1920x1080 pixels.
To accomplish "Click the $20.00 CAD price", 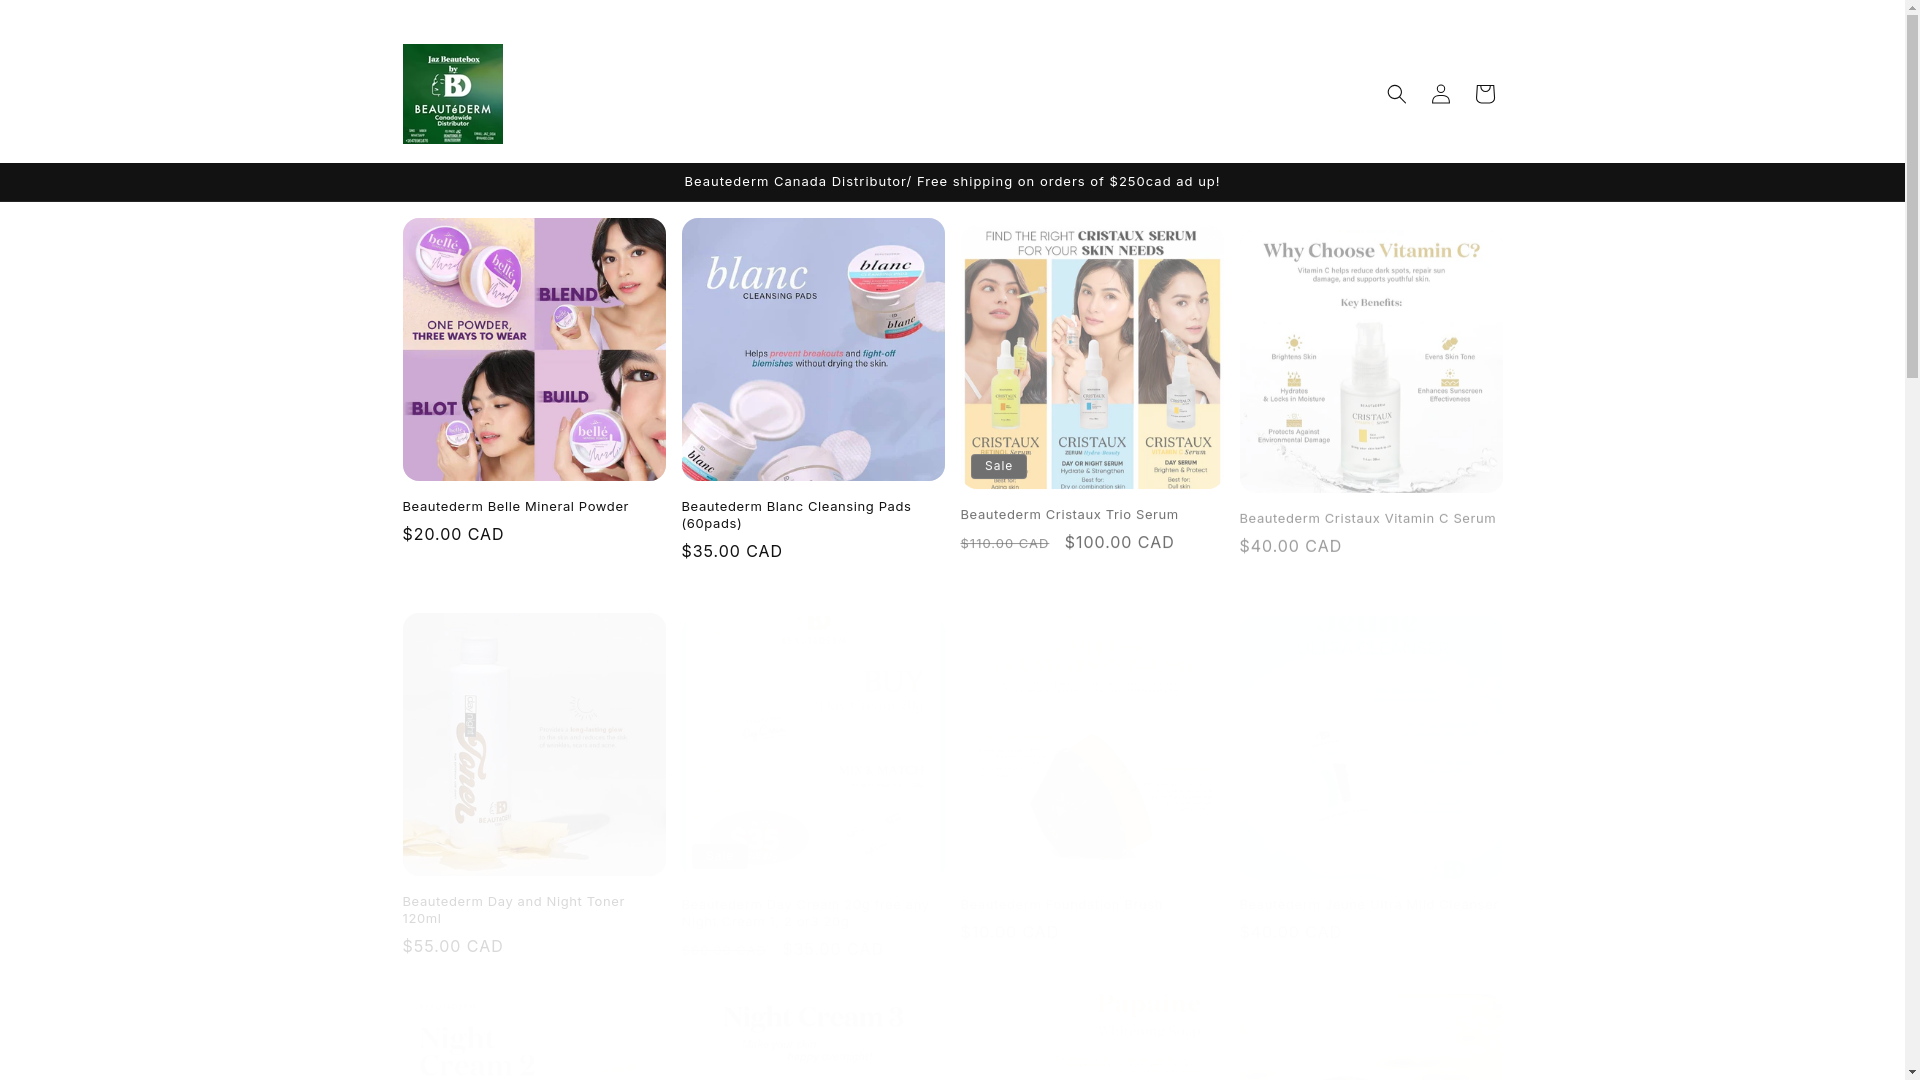I will [453, 534].
